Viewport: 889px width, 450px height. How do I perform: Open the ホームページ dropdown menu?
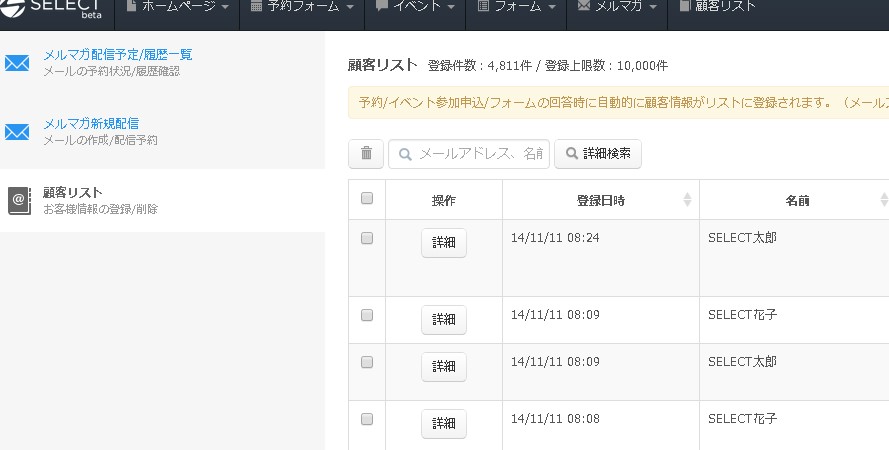click(x=177, y=7)
